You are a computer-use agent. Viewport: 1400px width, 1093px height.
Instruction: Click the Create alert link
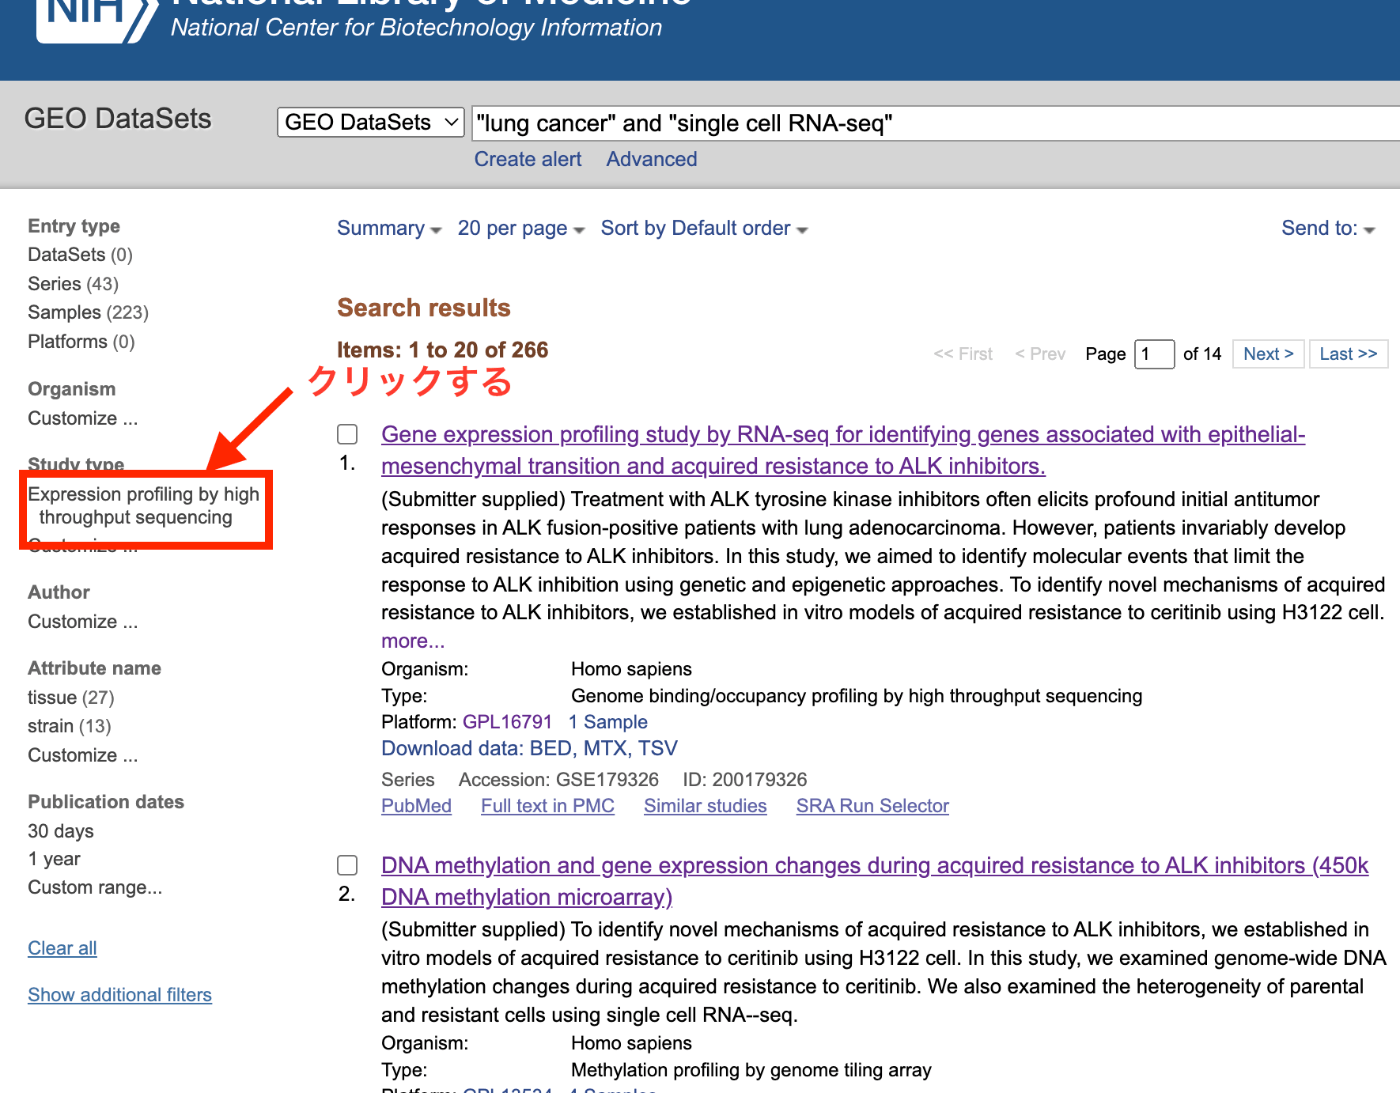point(527,159)
